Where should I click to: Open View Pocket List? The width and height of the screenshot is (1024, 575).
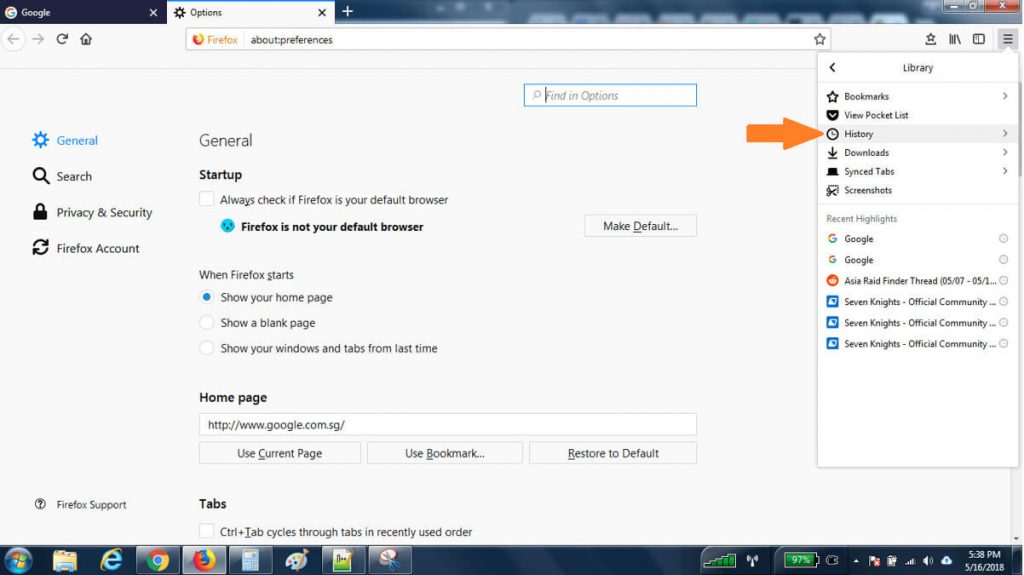coord(918,115)
